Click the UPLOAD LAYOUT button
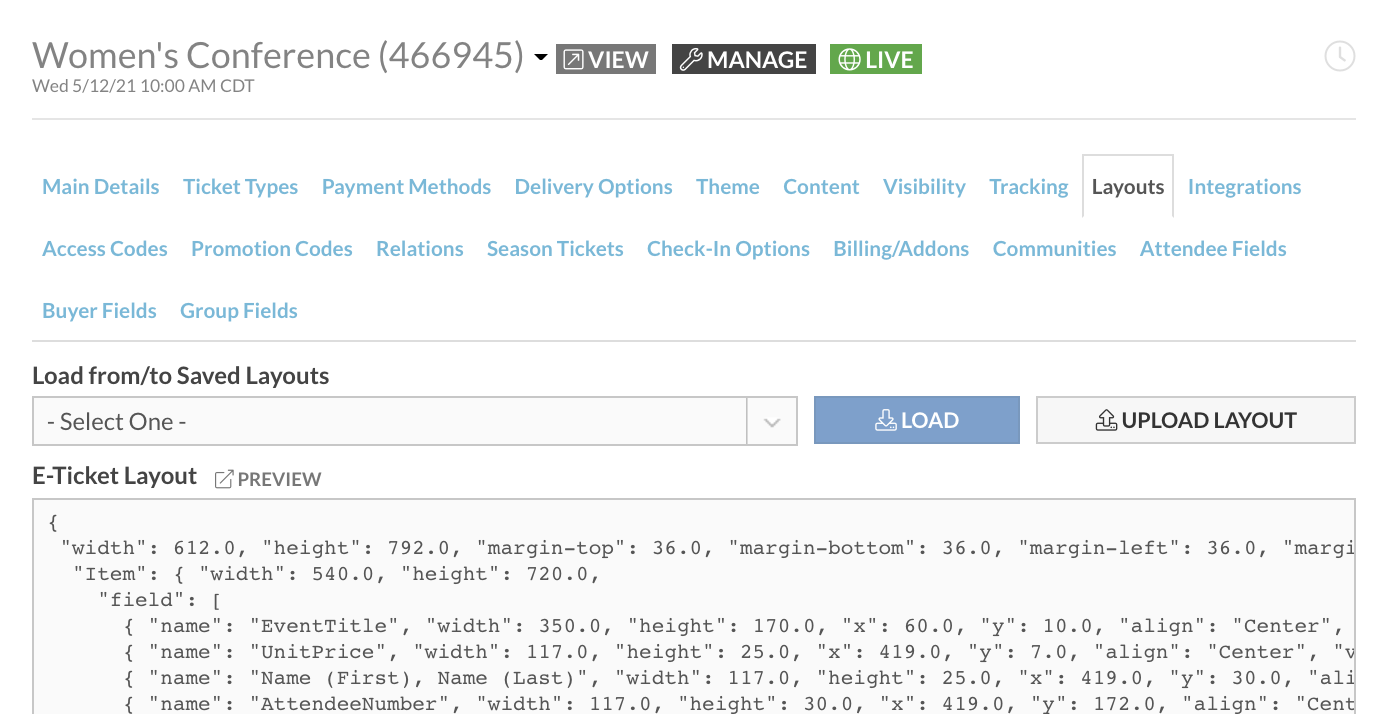This screenshot has height=714, width=1384. pos(1196,420)
